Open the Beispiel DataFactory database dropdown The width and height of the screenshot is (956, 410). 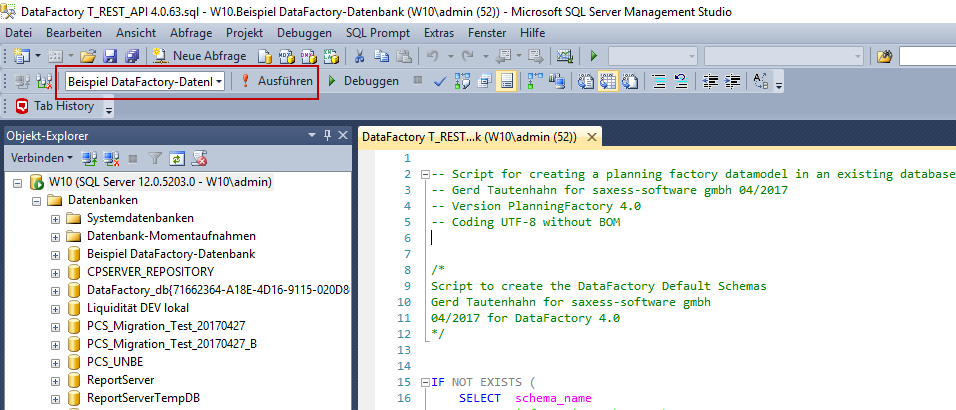pos(219,81)
